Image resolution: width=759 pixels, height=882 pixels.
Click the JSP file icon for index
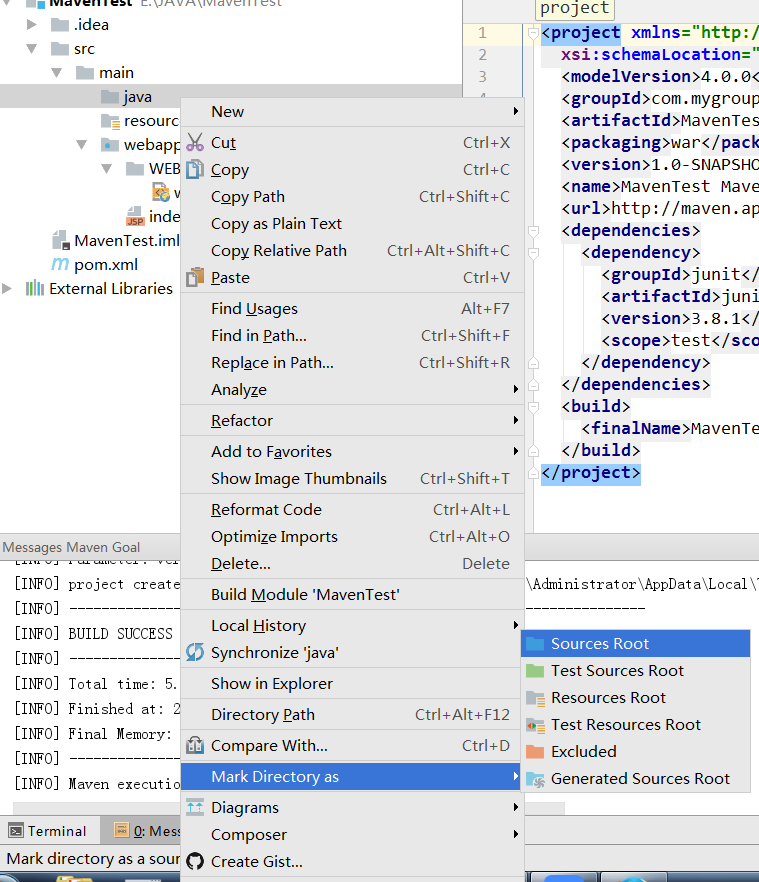135,216
